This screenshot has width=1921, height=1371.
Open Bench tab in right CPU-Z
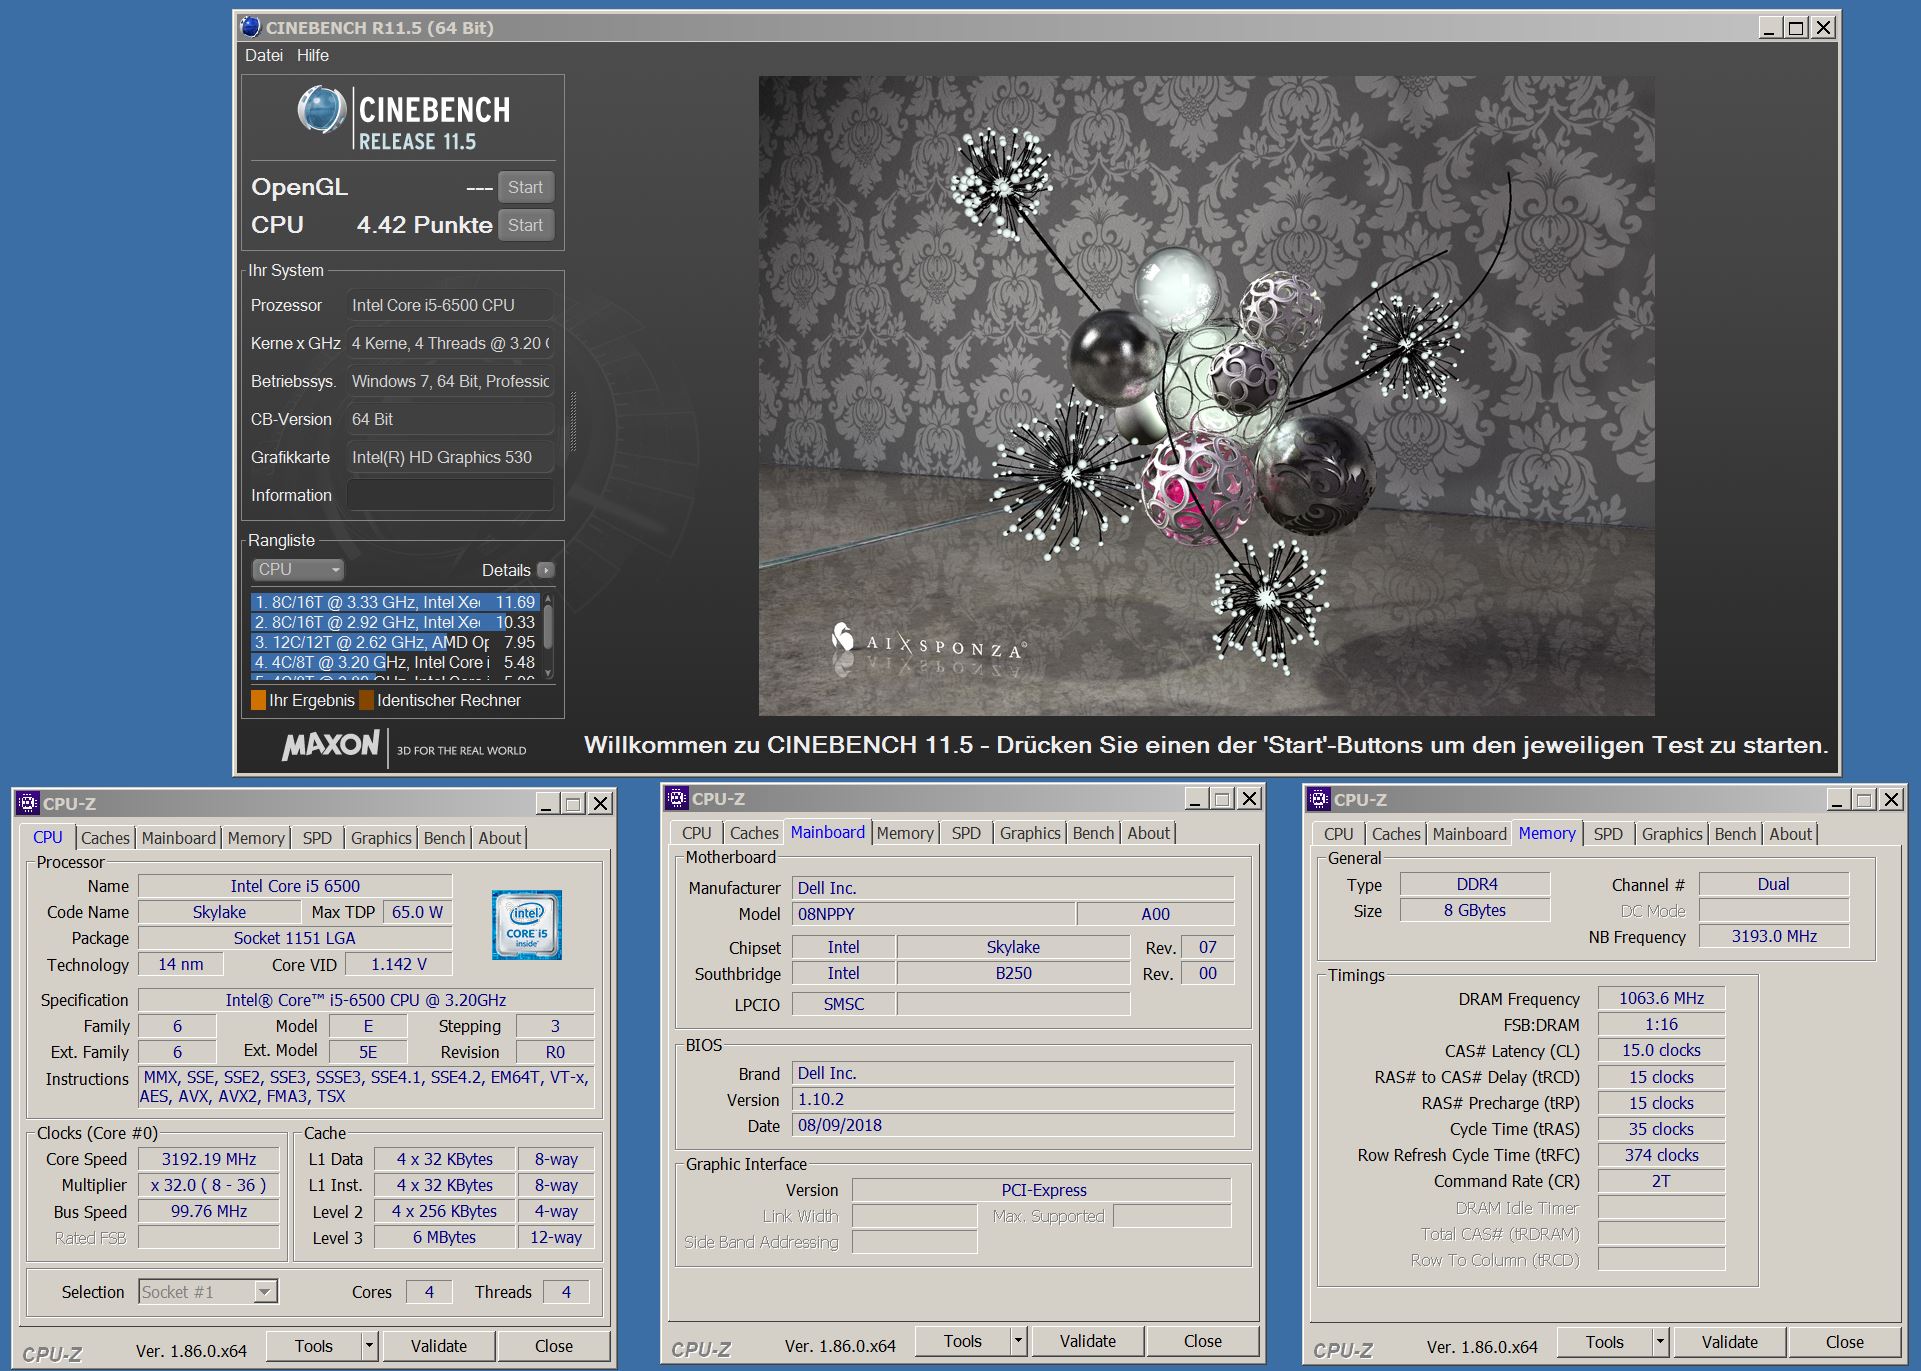(1735, 834)
